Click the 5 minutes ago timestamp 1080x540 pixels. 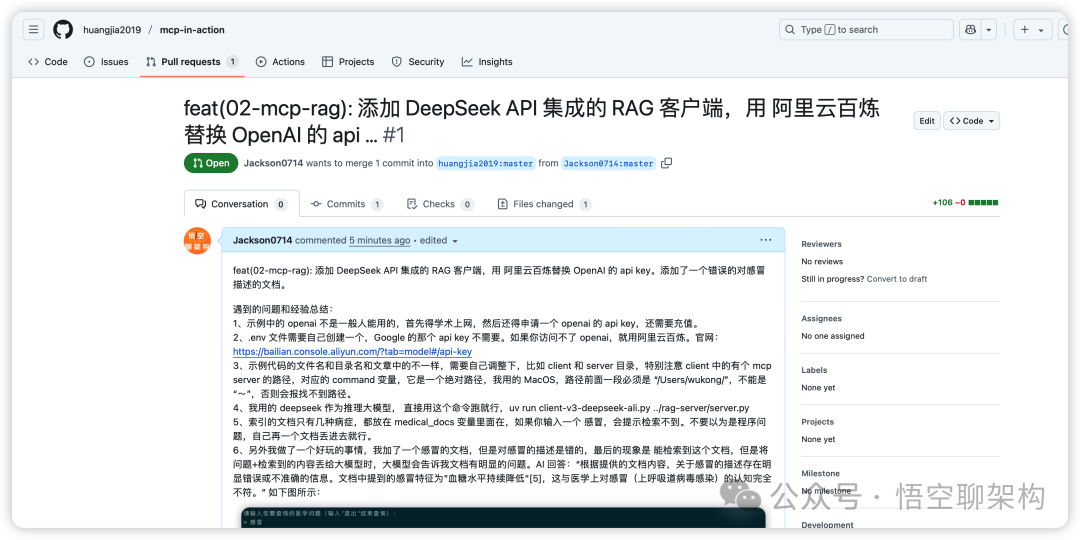(380, 240)
